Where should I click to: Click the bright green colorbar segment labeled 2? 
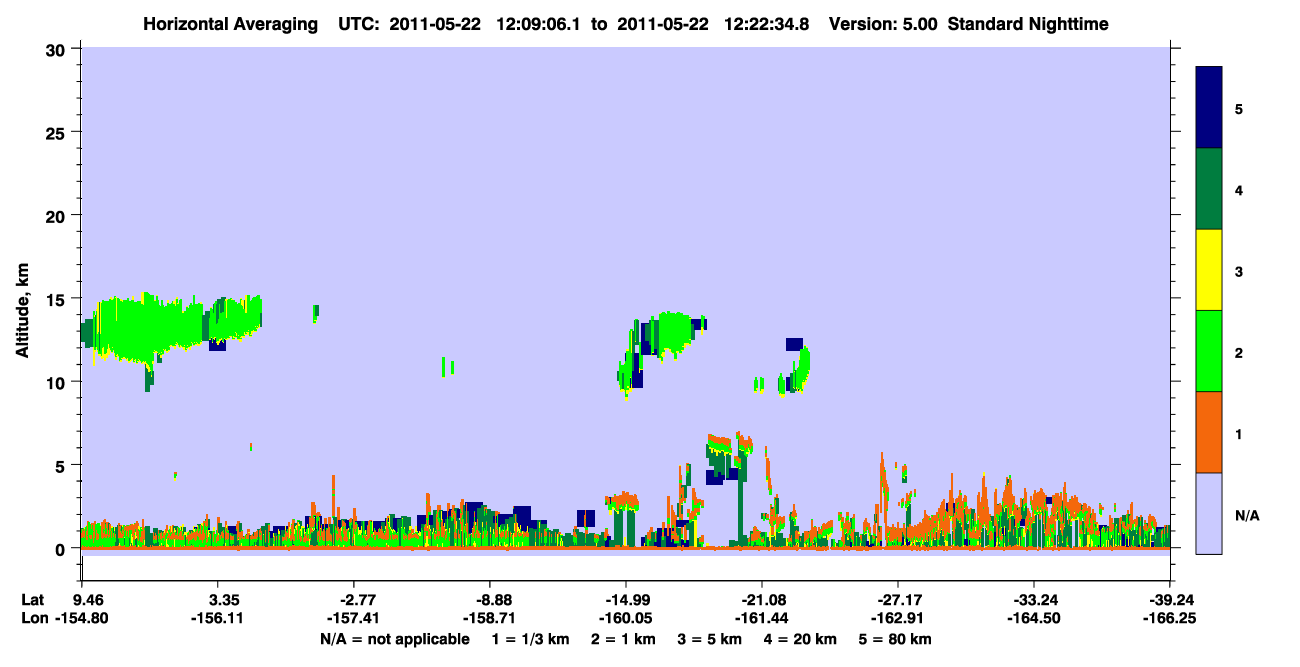(1209, 351)
